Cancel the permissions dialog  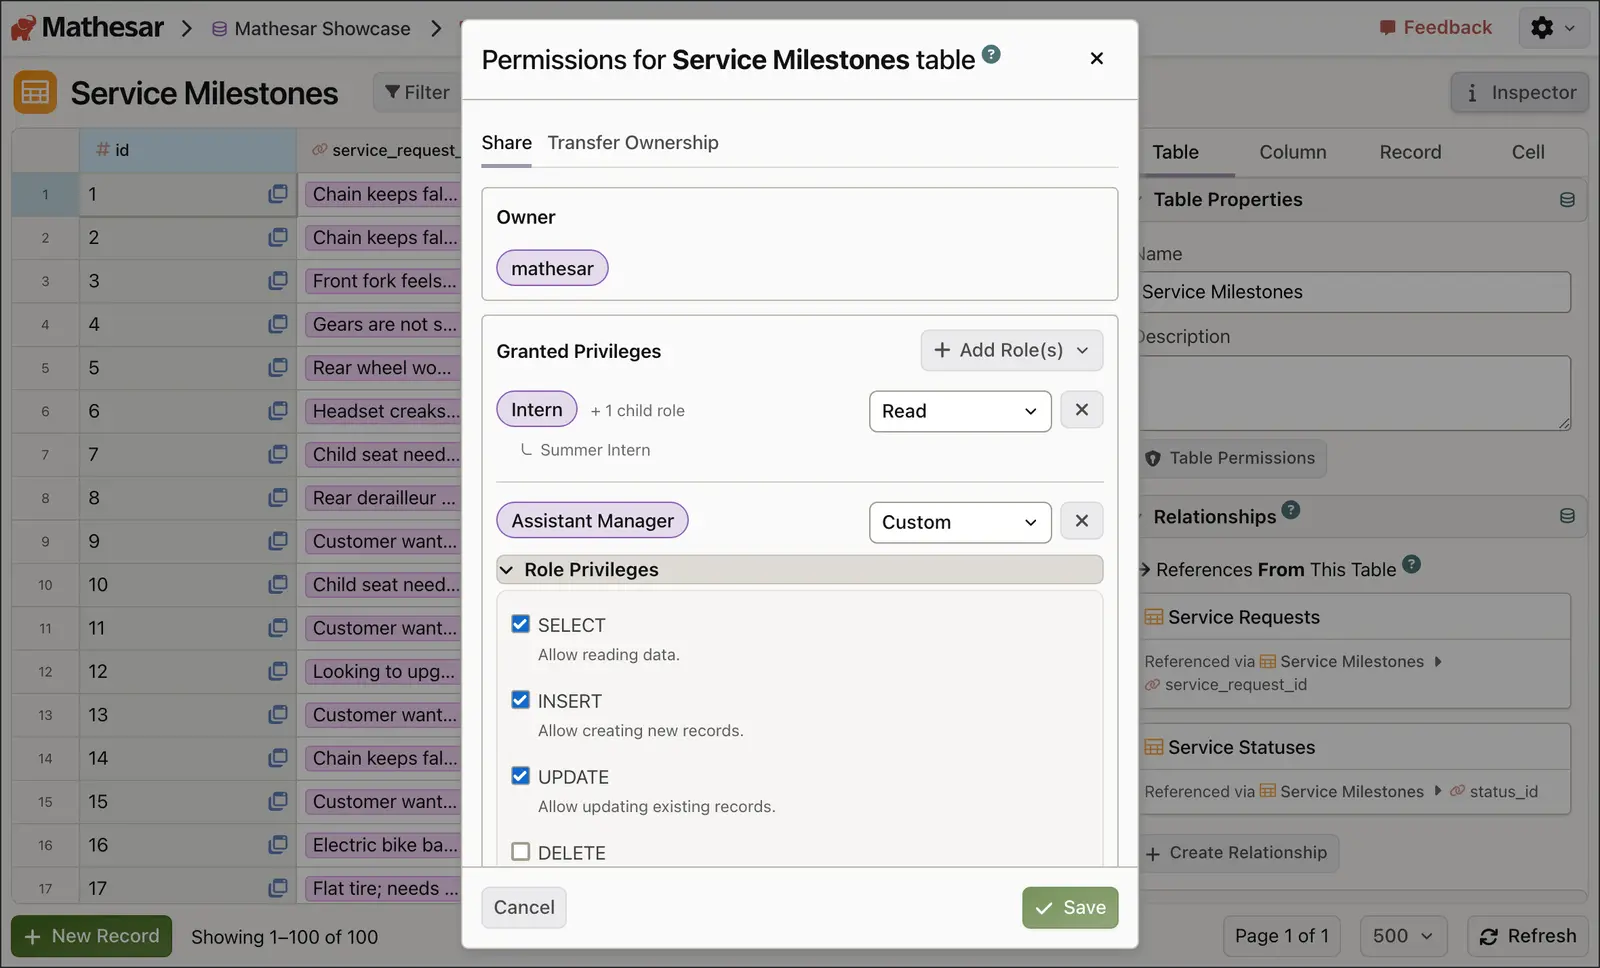click(524, 908)
